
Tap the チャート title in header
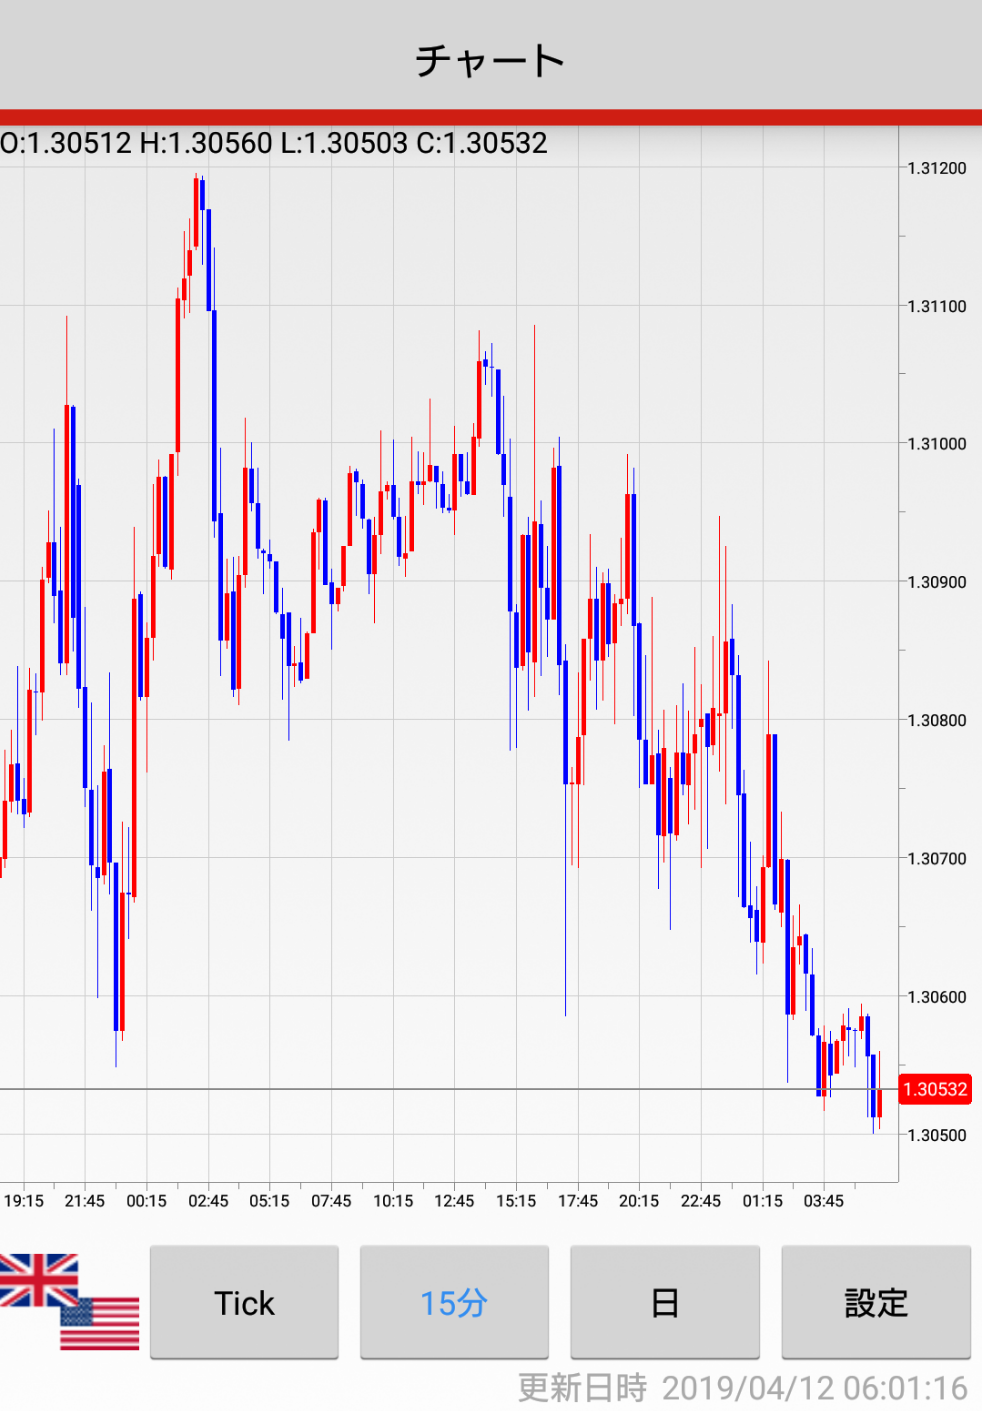point(490,60)
